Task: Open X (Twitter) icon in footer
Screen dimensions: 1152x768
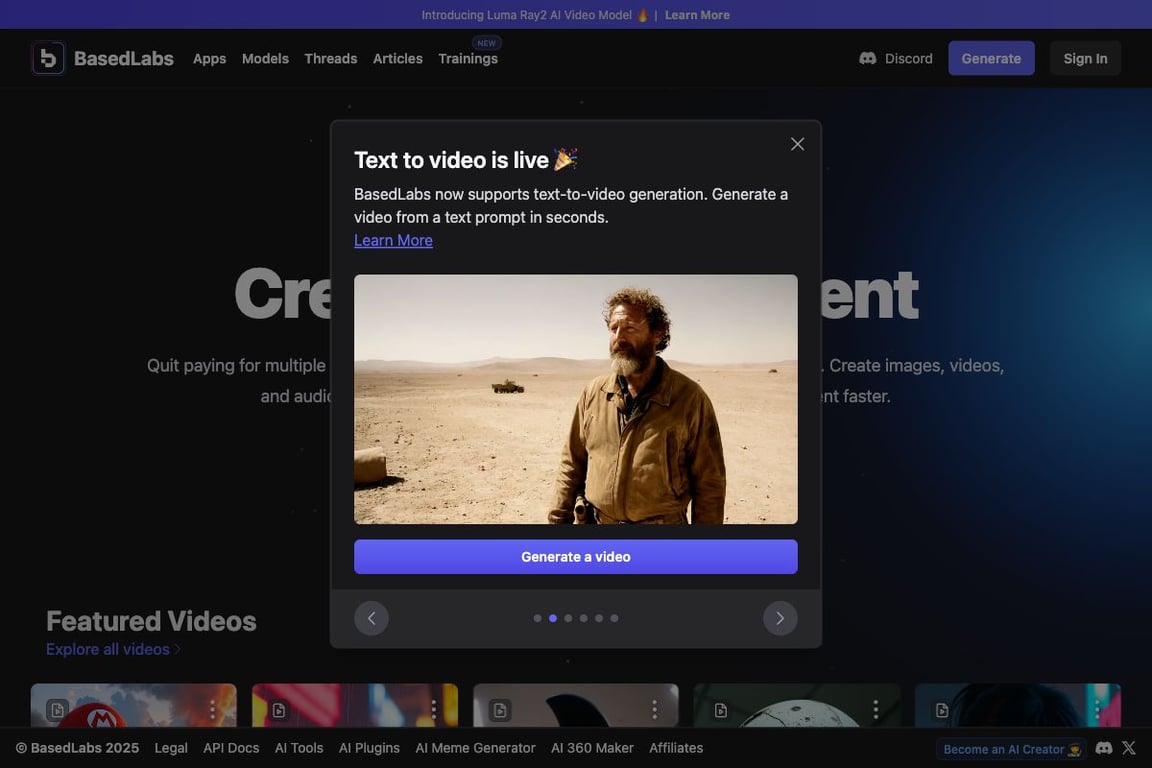Action: [1129, 748]
